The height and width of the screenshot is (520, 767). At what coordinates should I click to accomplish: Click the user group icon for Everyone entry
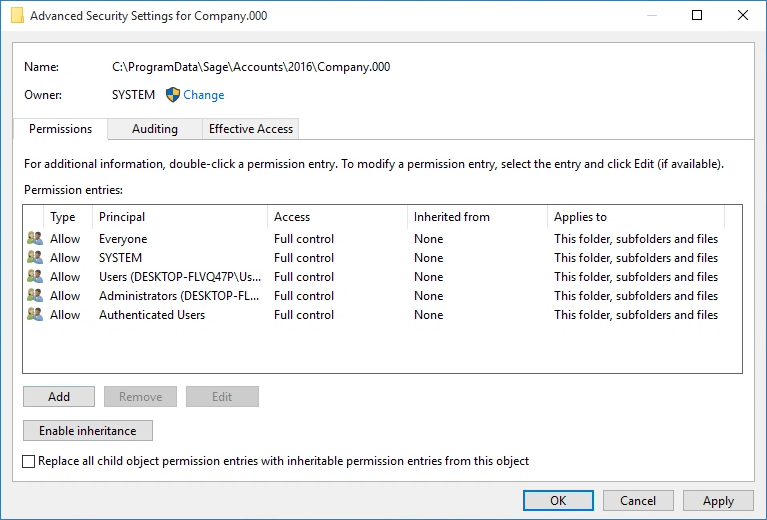click(x=35, y=239)
